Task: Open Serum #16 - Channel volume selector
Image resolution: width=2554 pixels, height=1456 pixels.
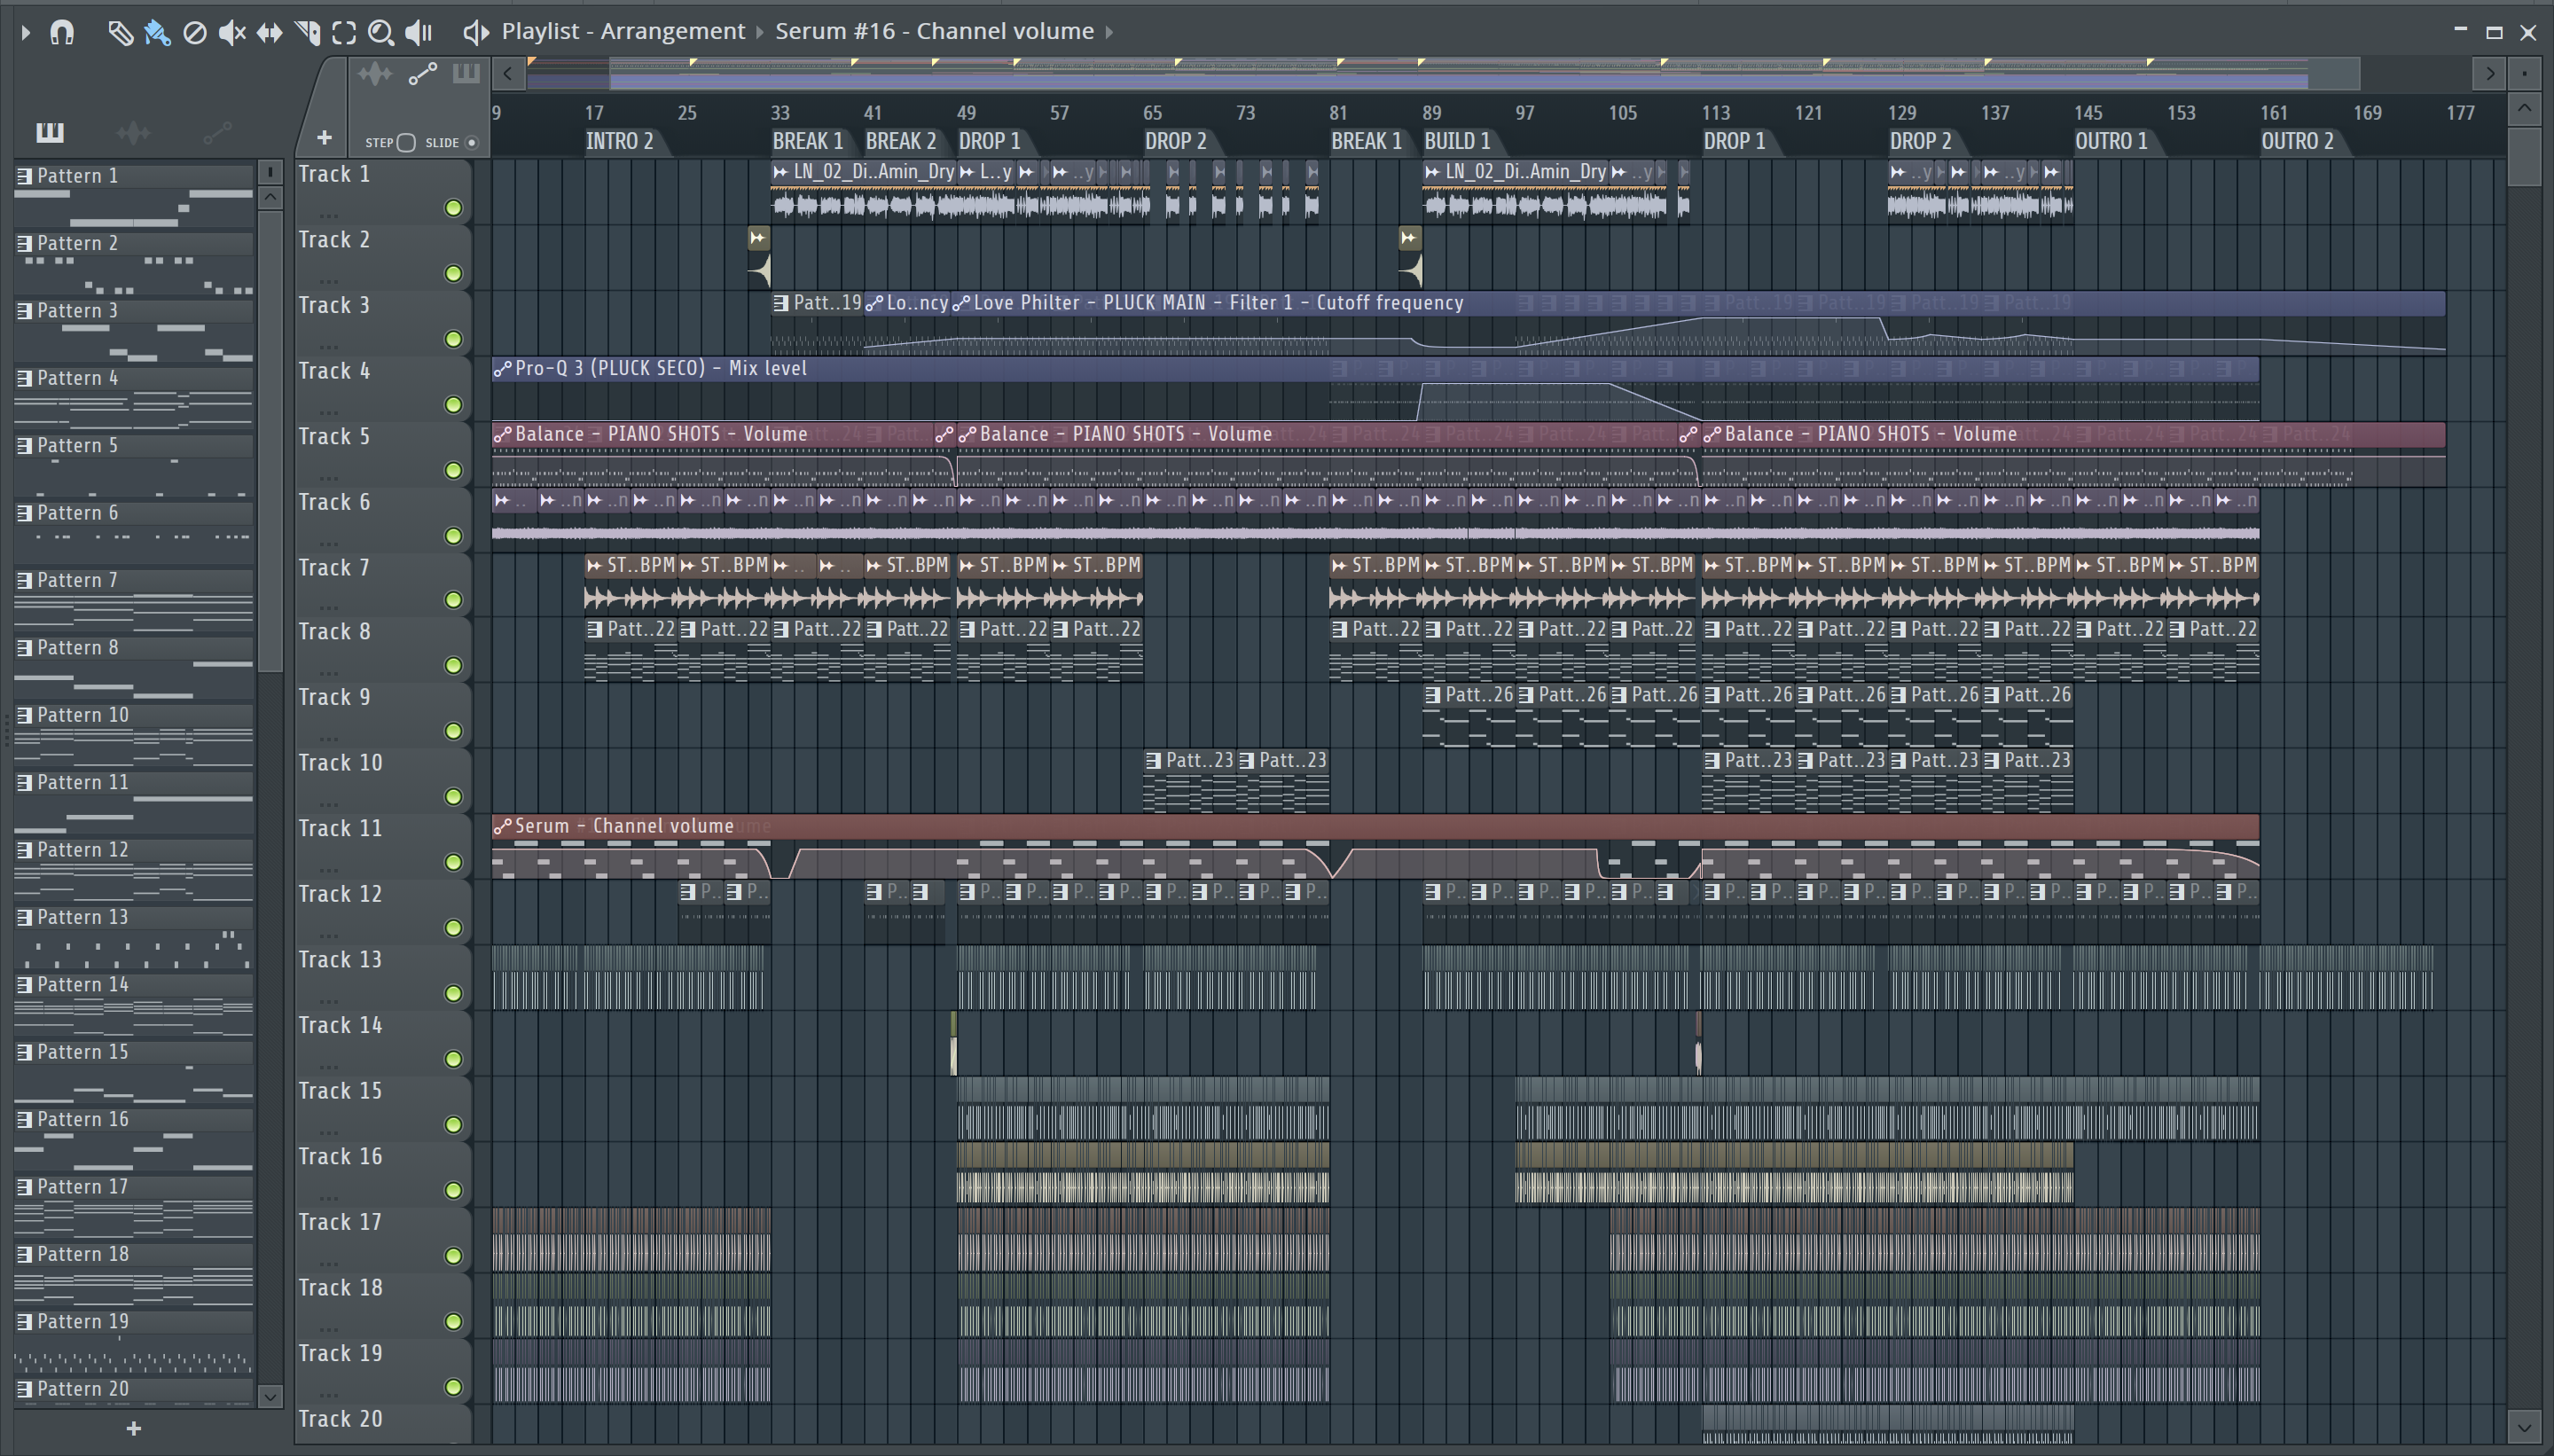Action: pos(934,31)
